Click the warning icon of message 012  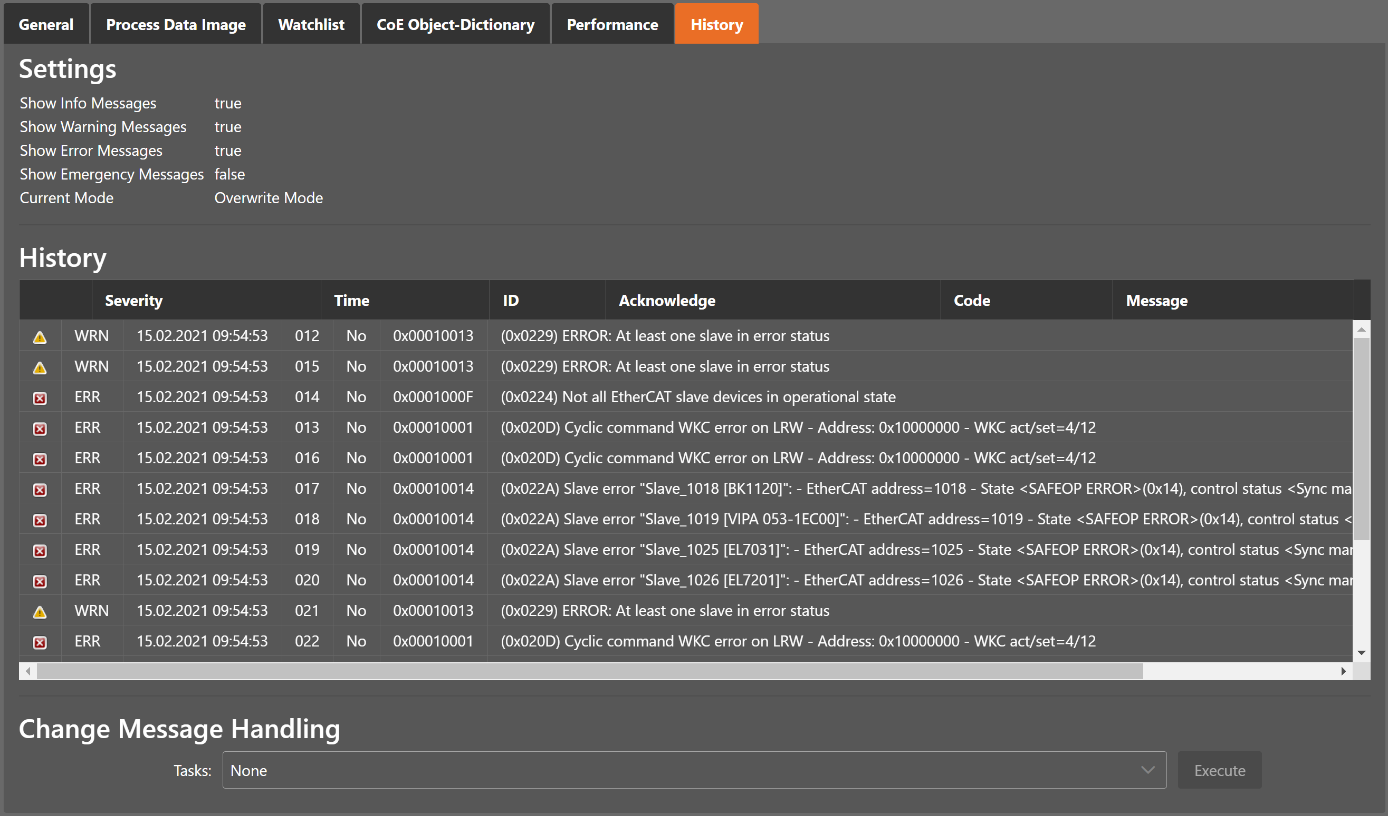40,337
